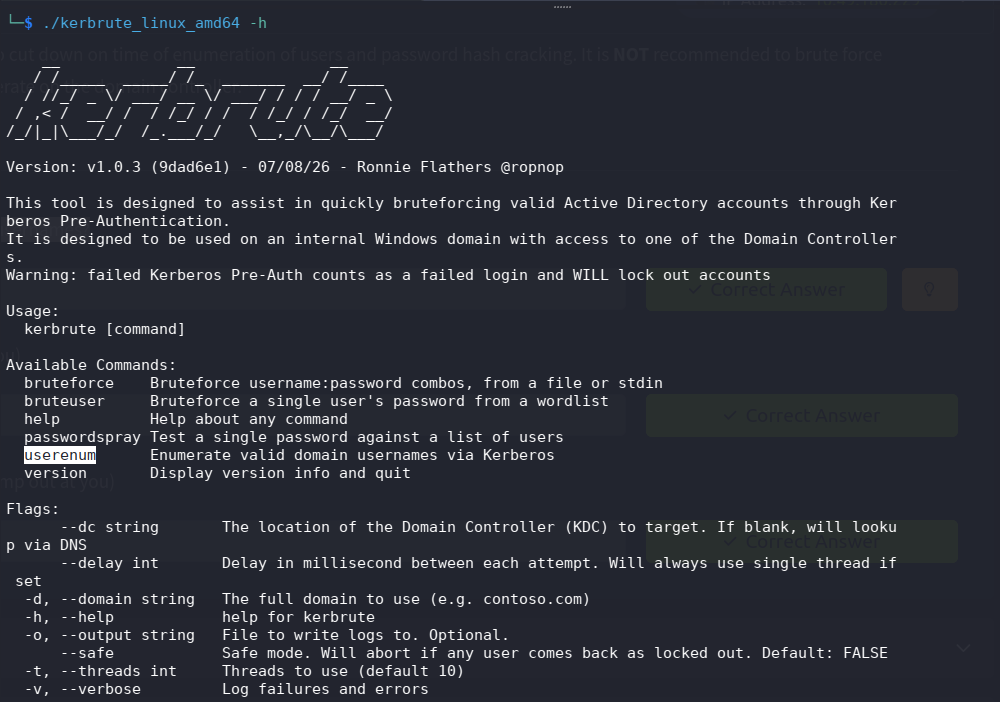Screen dimensions: 1000x702
Task: Click the example domain contoso.com
Action: [533, 599]
